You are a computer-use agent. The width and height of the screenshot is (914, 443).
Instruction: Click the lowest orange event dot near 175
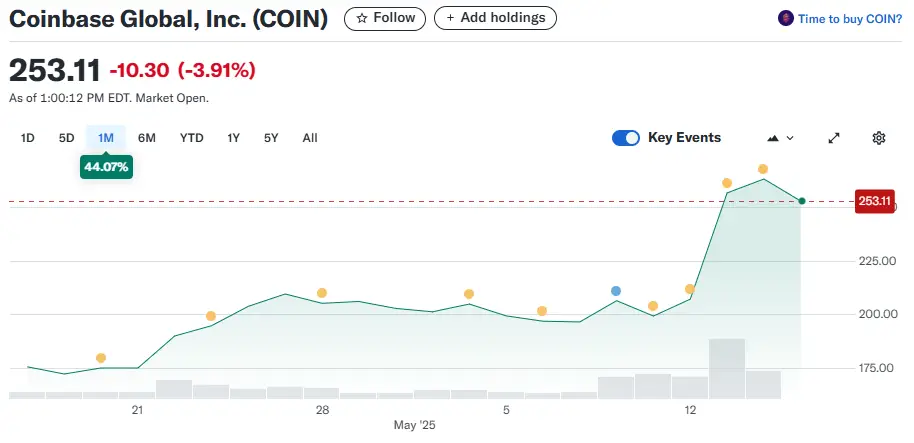101,358
